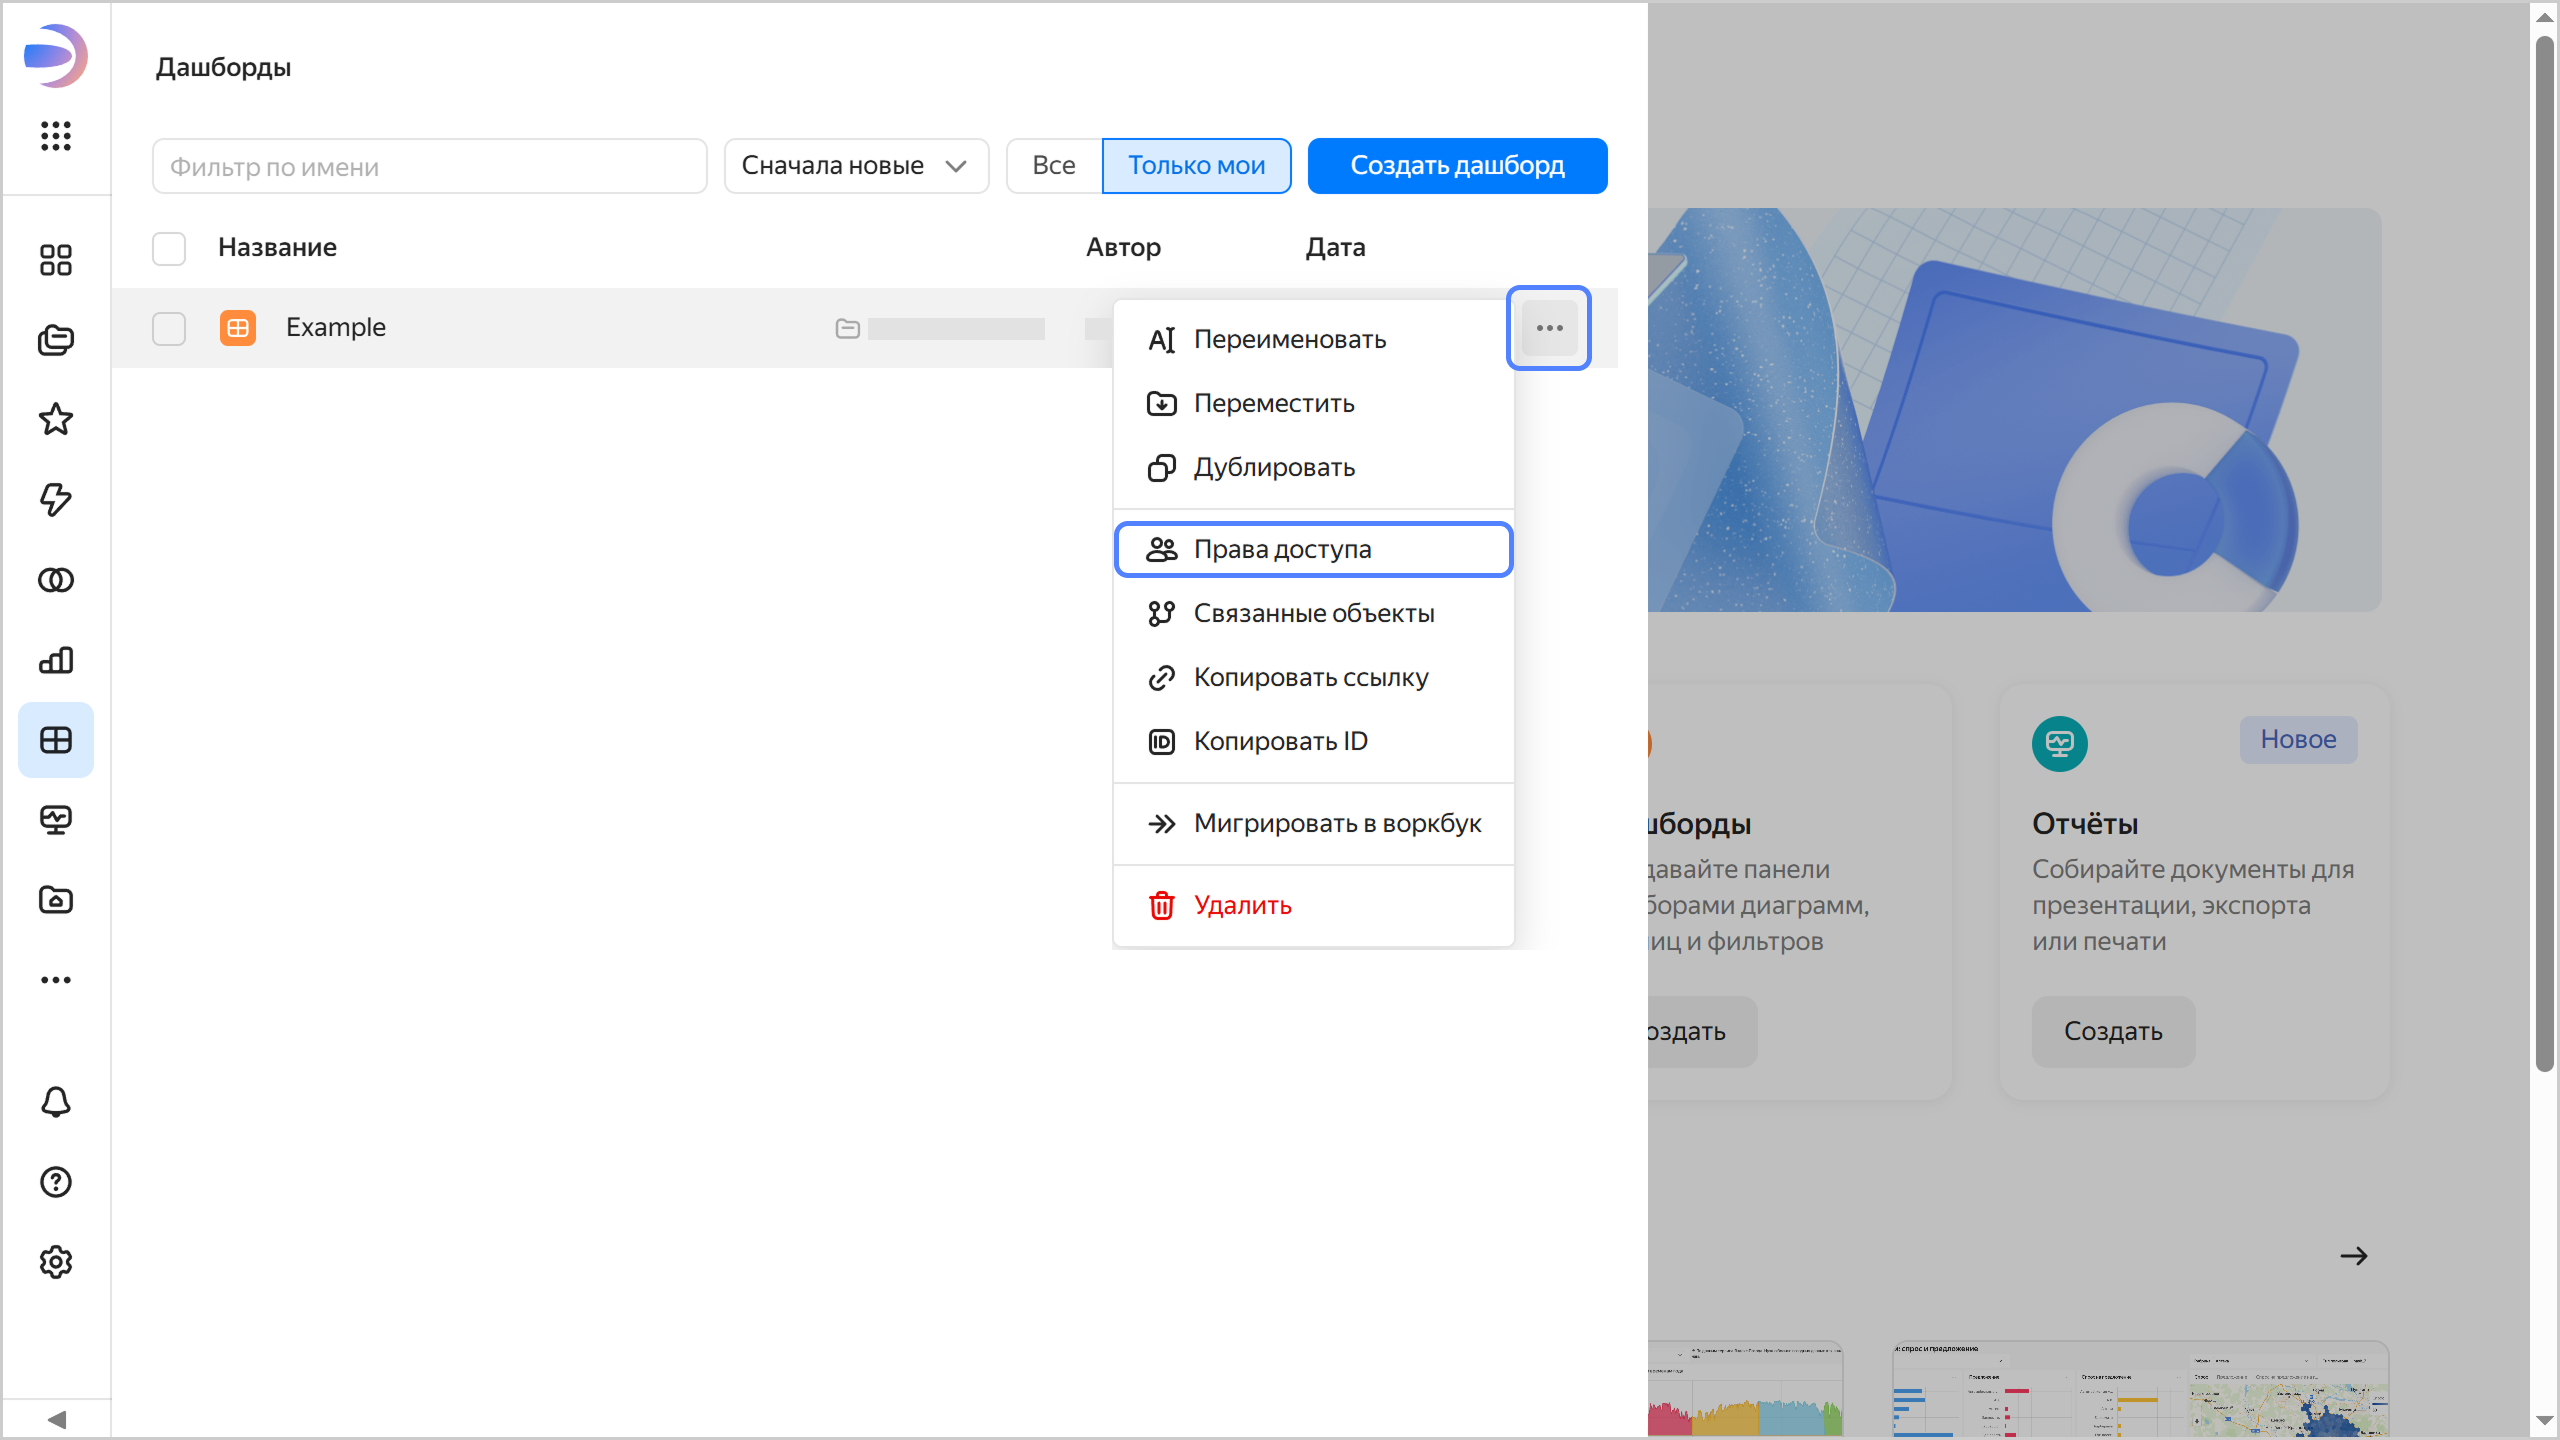Open the reports monitor sidebar icon

(56, 820)
